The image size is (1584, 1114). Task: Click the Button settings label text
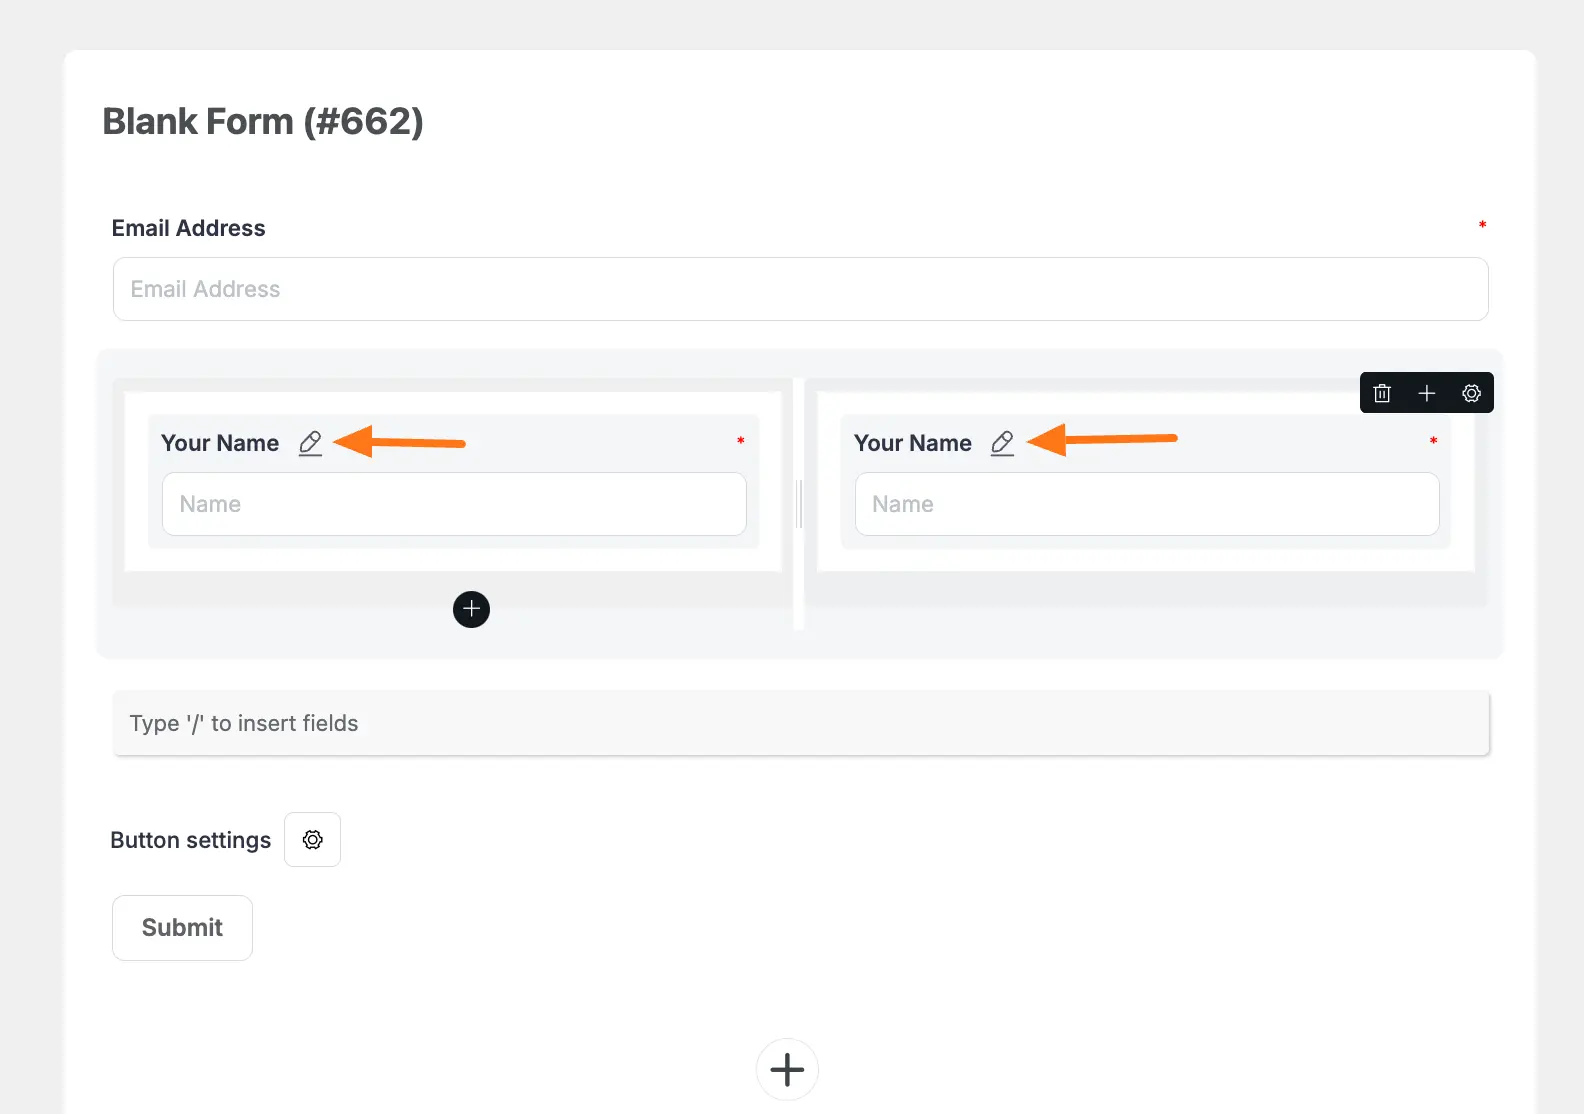tap(190, 840)
